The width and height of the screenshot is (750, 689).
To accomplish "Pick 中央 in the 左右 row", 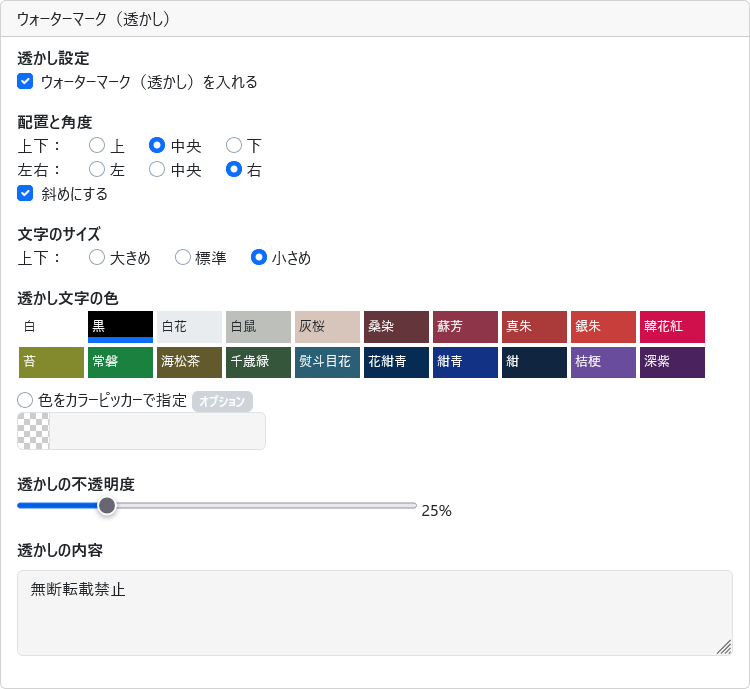I will click(x=157, y=170).
